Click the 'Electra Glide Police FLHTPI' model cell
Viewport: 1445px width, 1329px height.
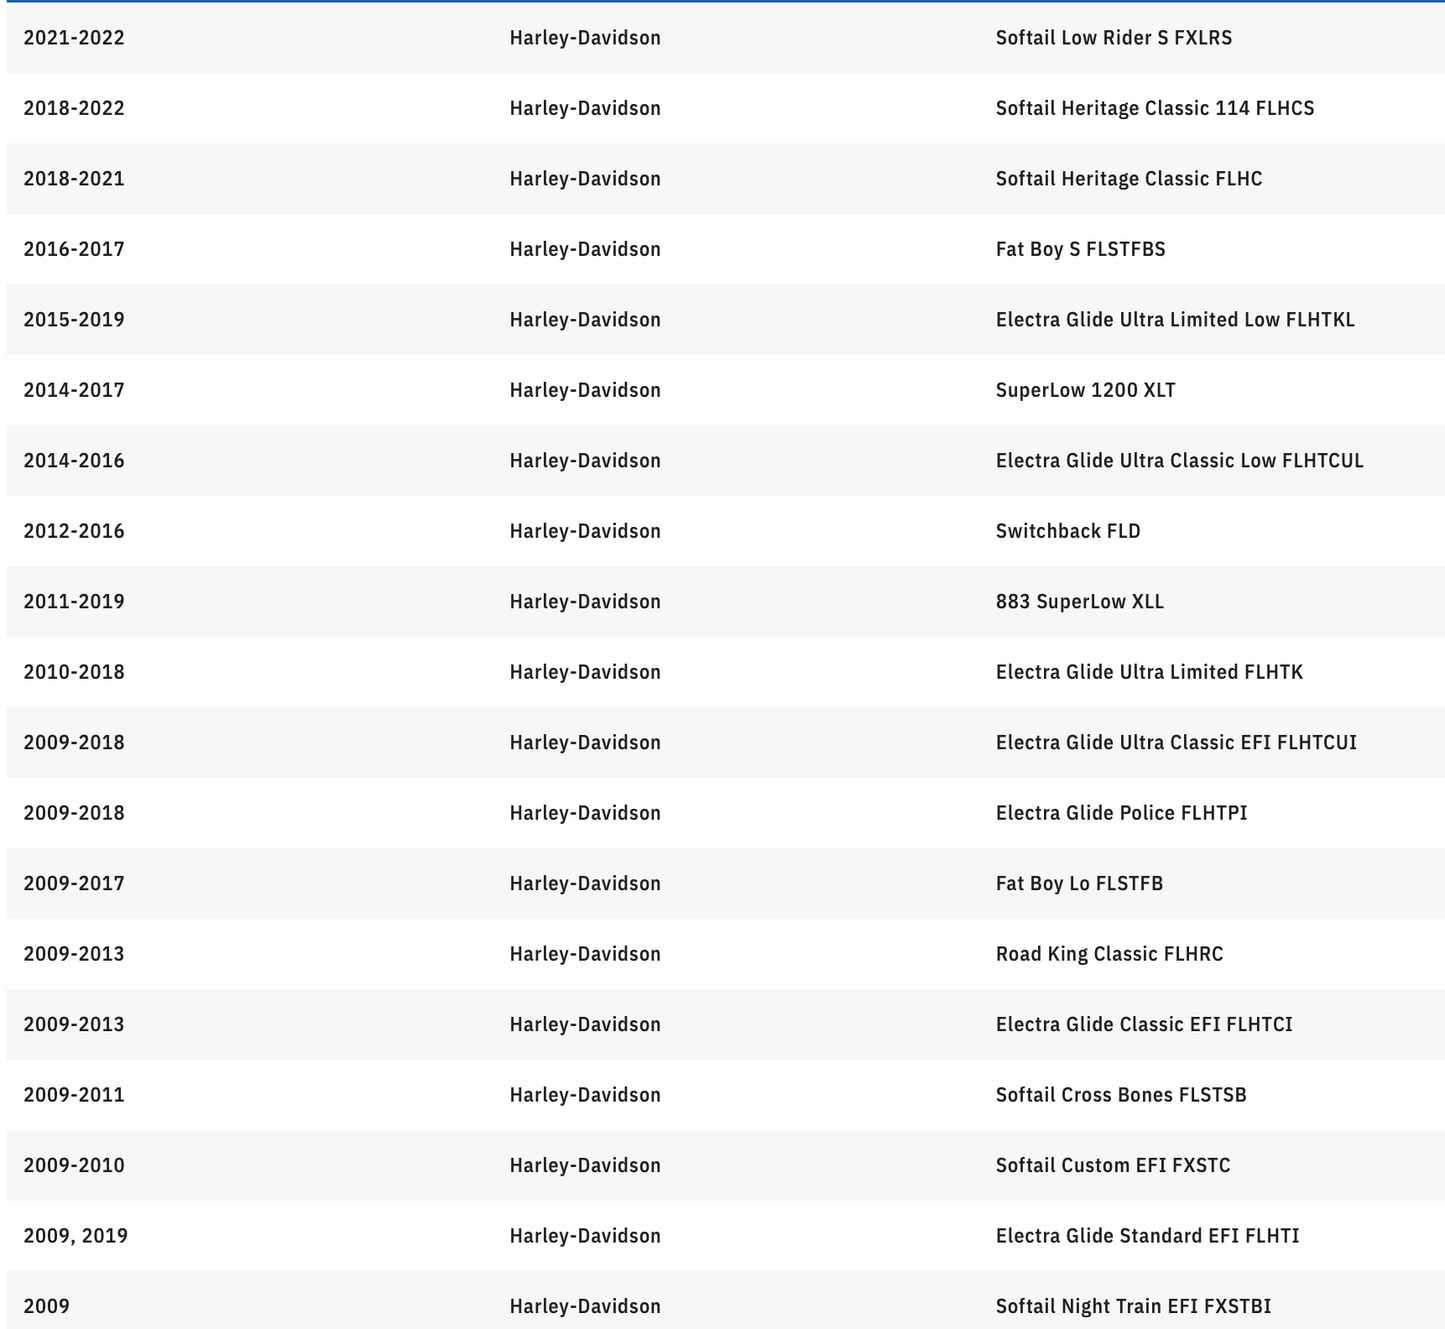(1121, 813)
